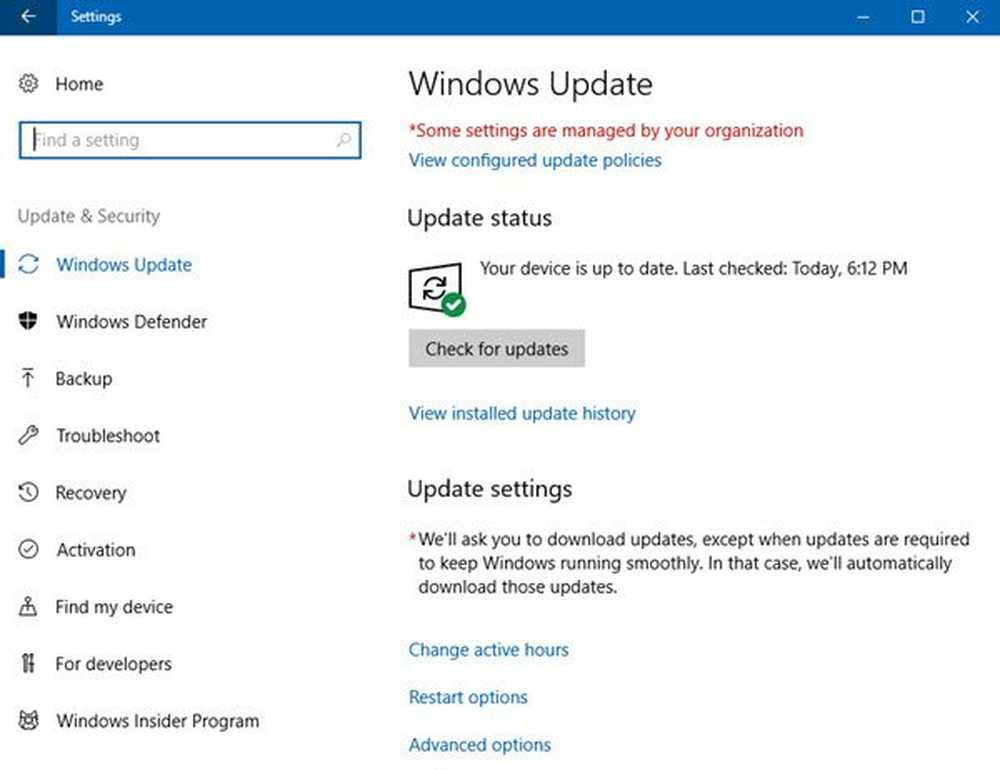Click the search magnifier icon
The width and height of the screenshot is (1000, 770).
(x=343, y=140)
